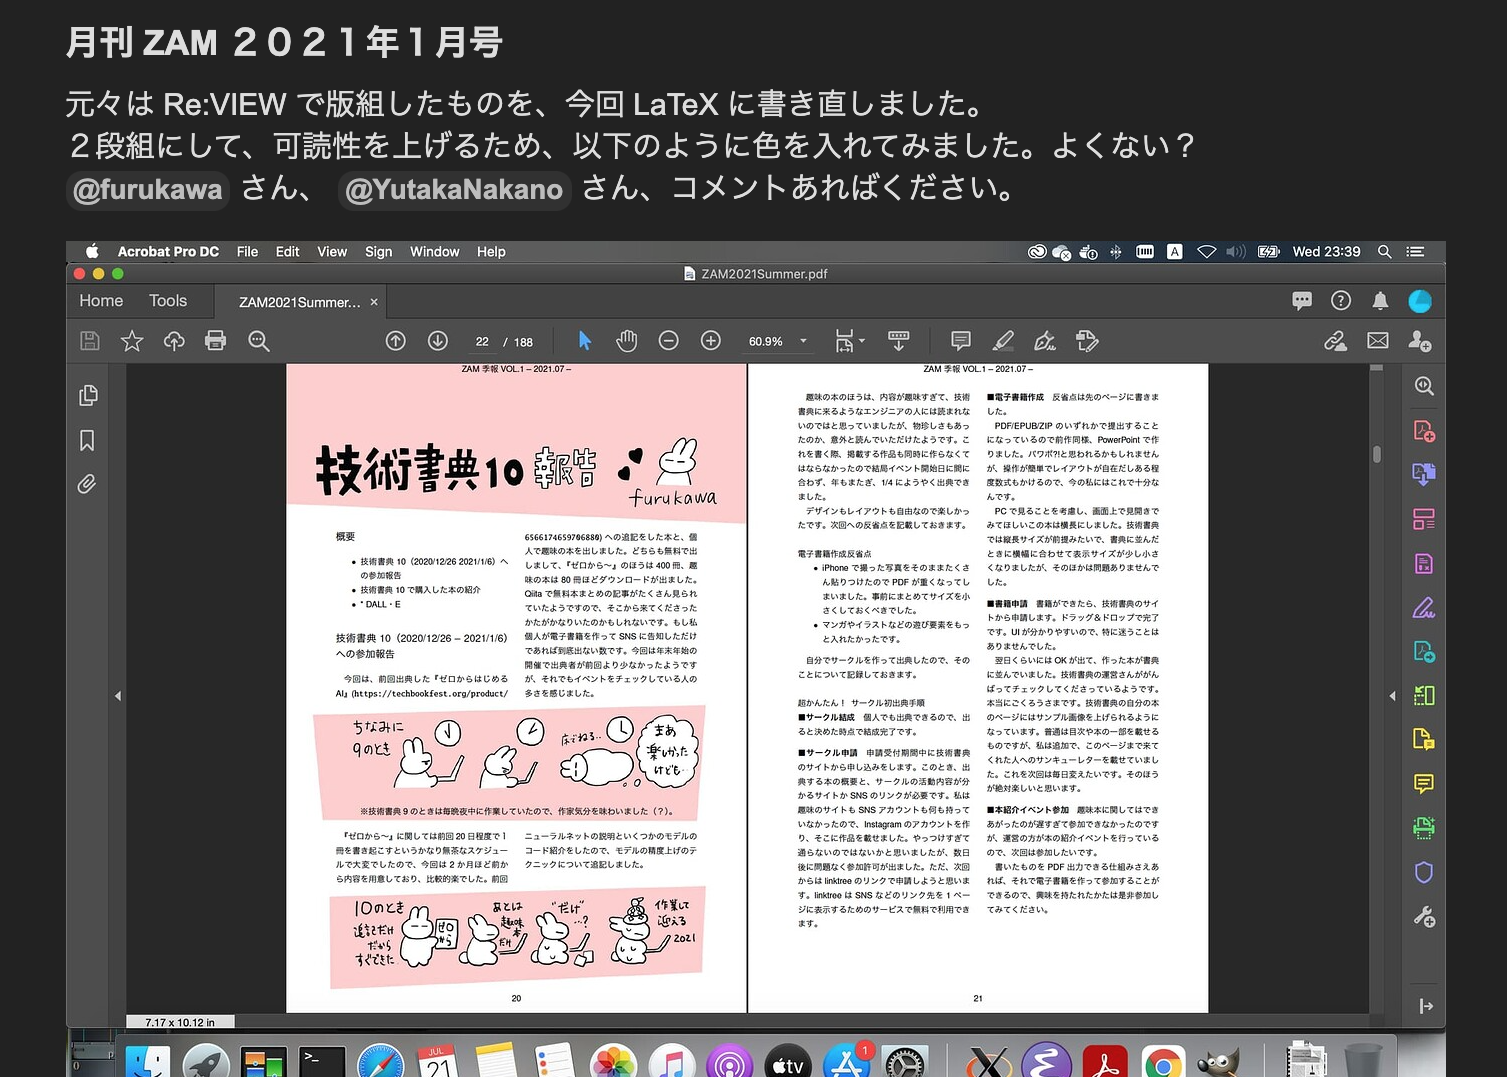Open the Sign document pen tool
1507x1077 pixels.
(1045, 341)
